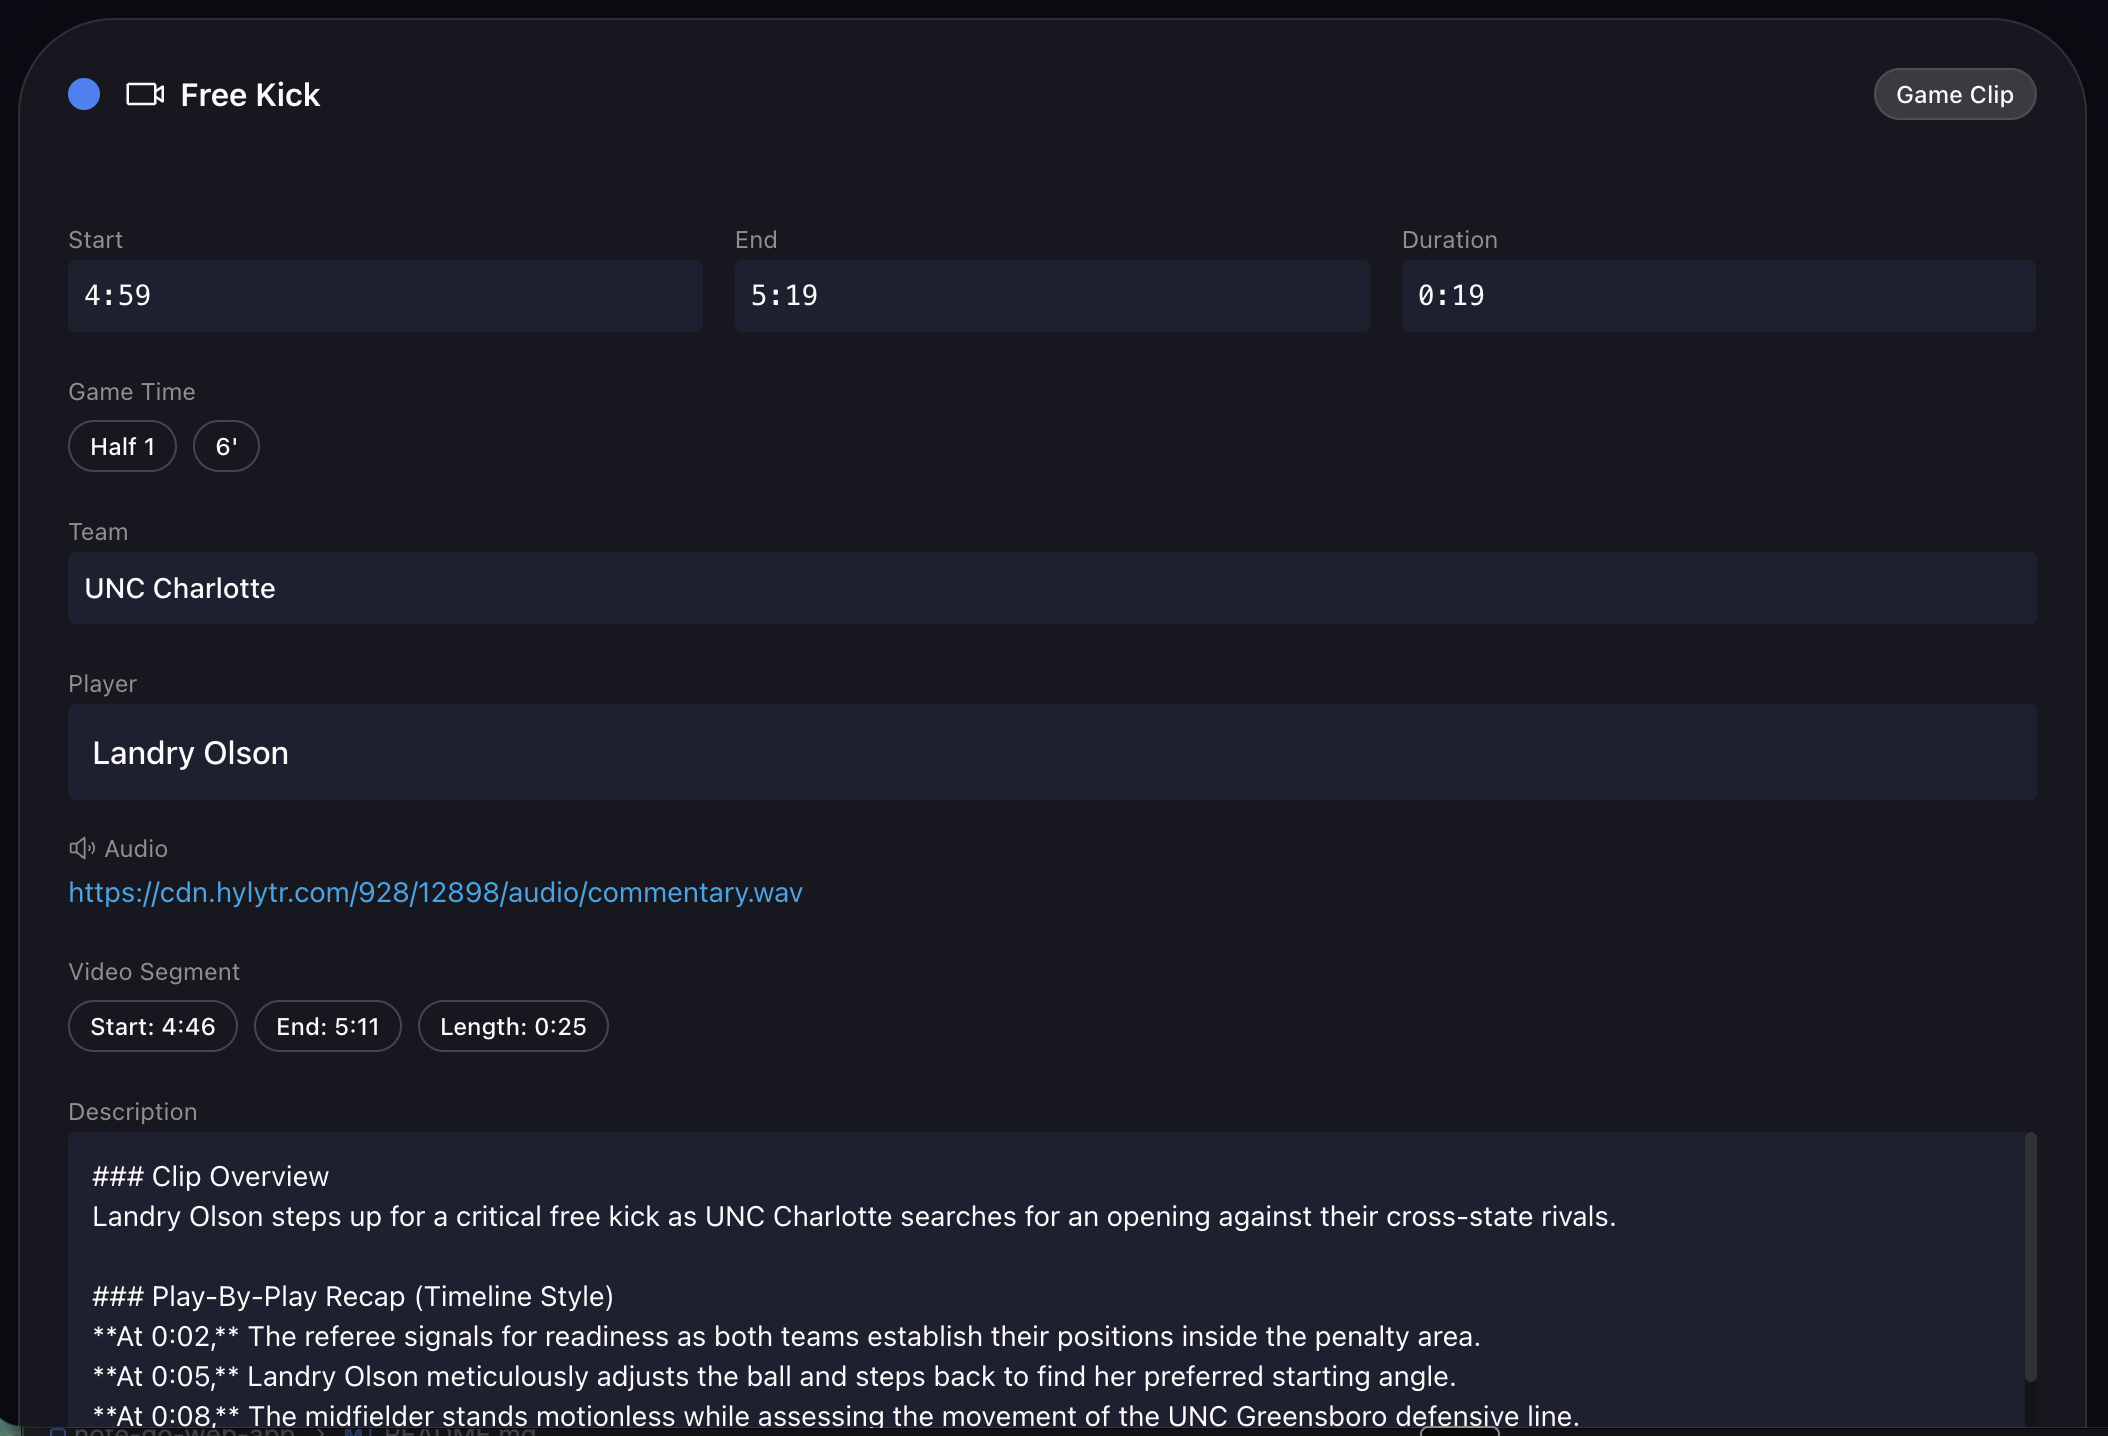The height and width of the screenshot is (1436, 2108).
Task: Click the Clip Overview heading line
Action: [211, 1177]
